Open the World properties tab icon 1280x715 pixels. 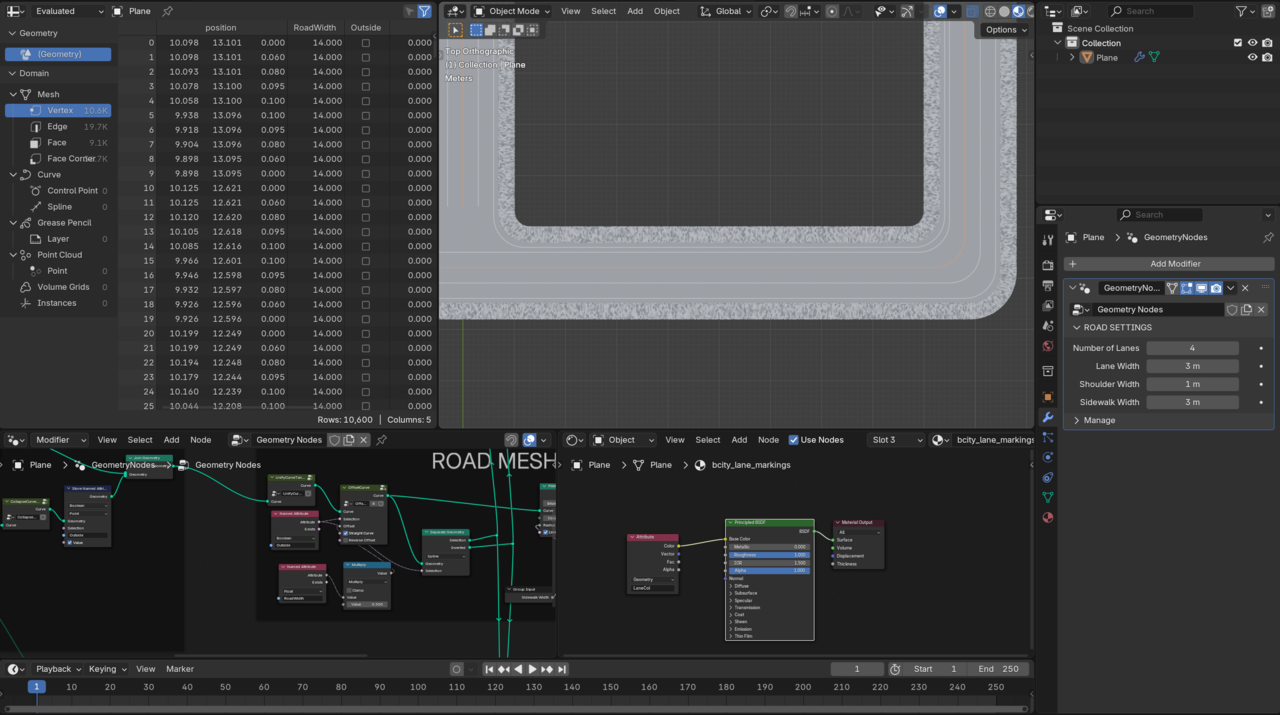click(1048, 346)
